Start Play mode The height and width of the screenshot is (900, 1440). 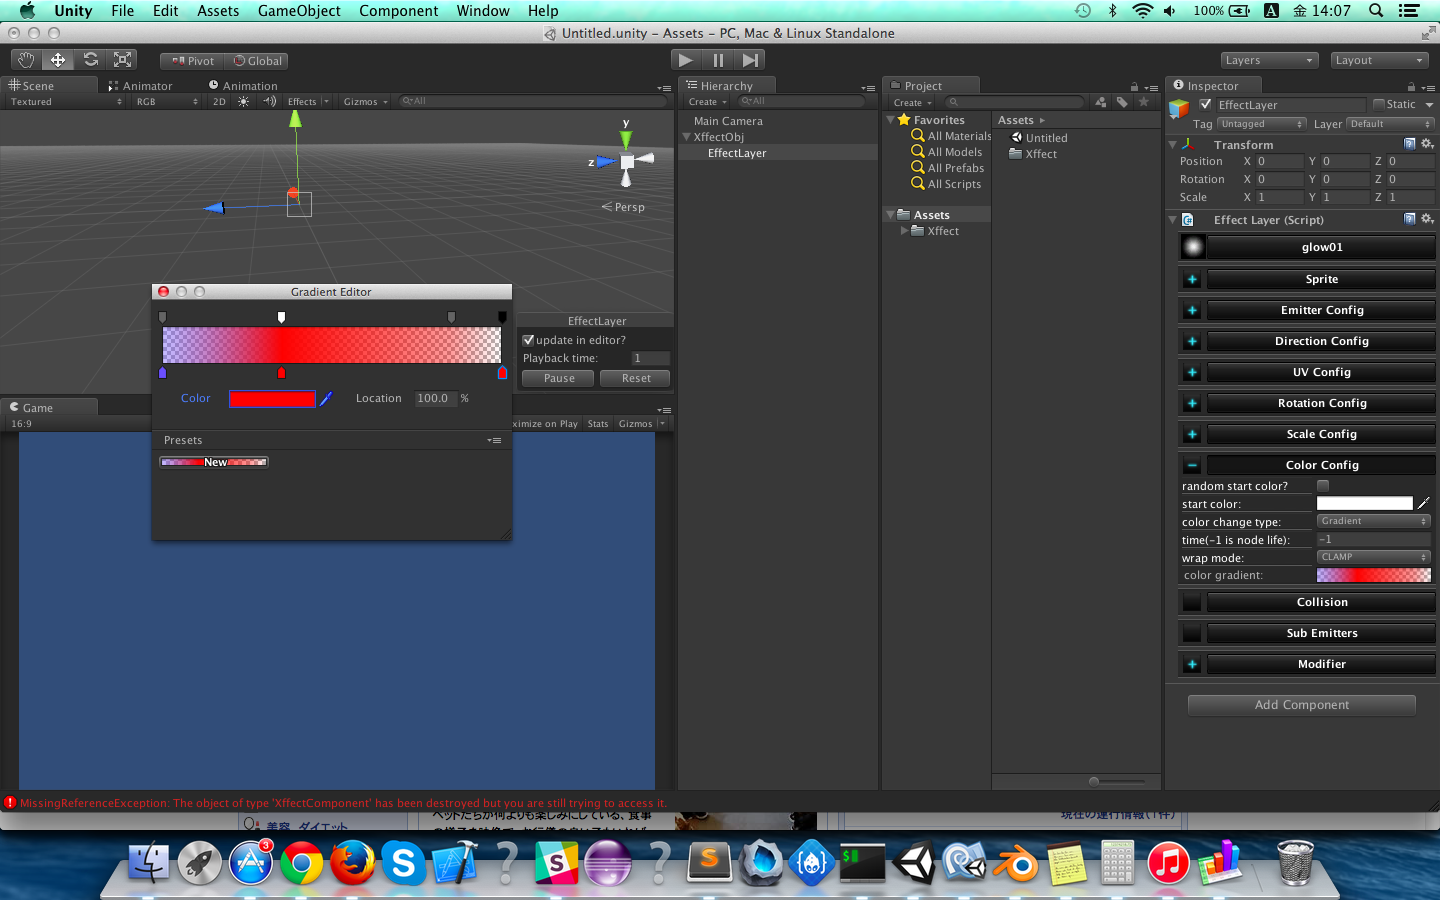pyautogui.click(x=685, y=60)
